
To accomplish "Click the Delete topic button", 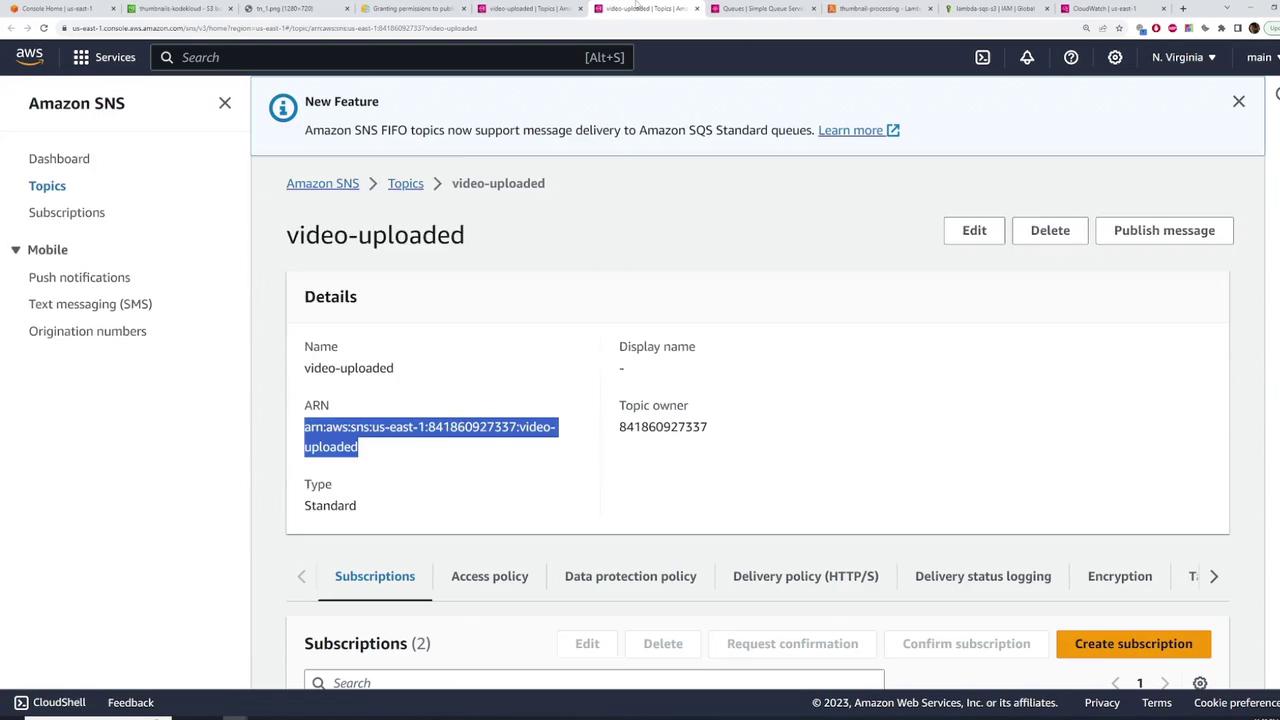I will pyautogui.click(x=1050, y=230).
